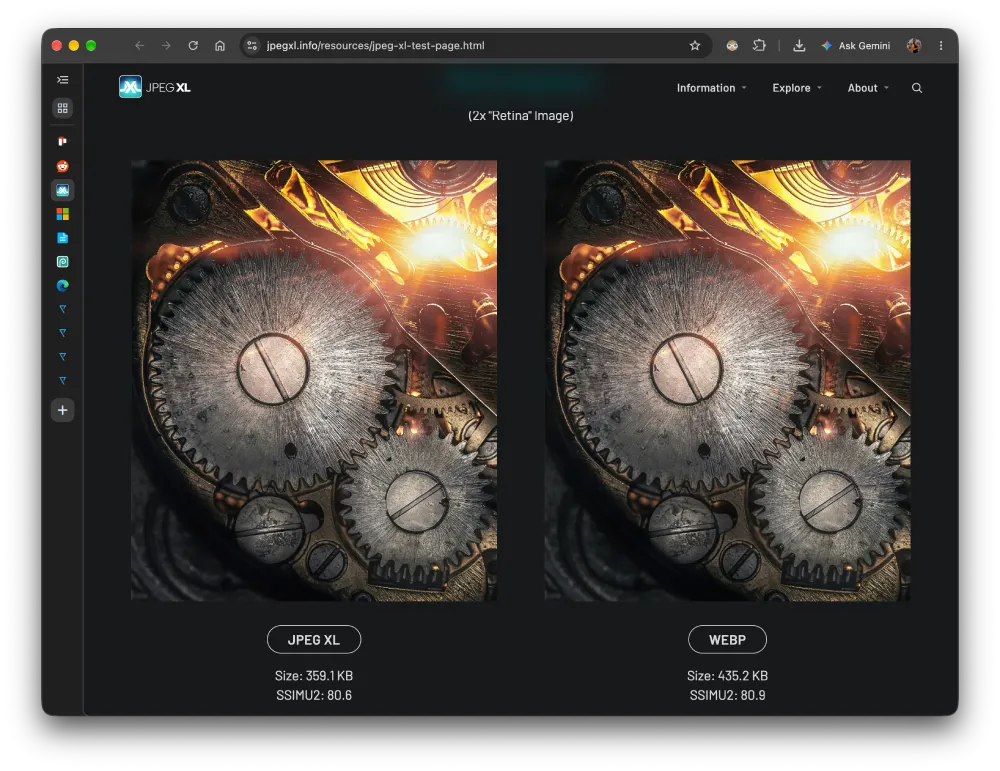Select the text "Size: 435.2 KB"
The image size is (1000, 771).
[x=727, y=675]
